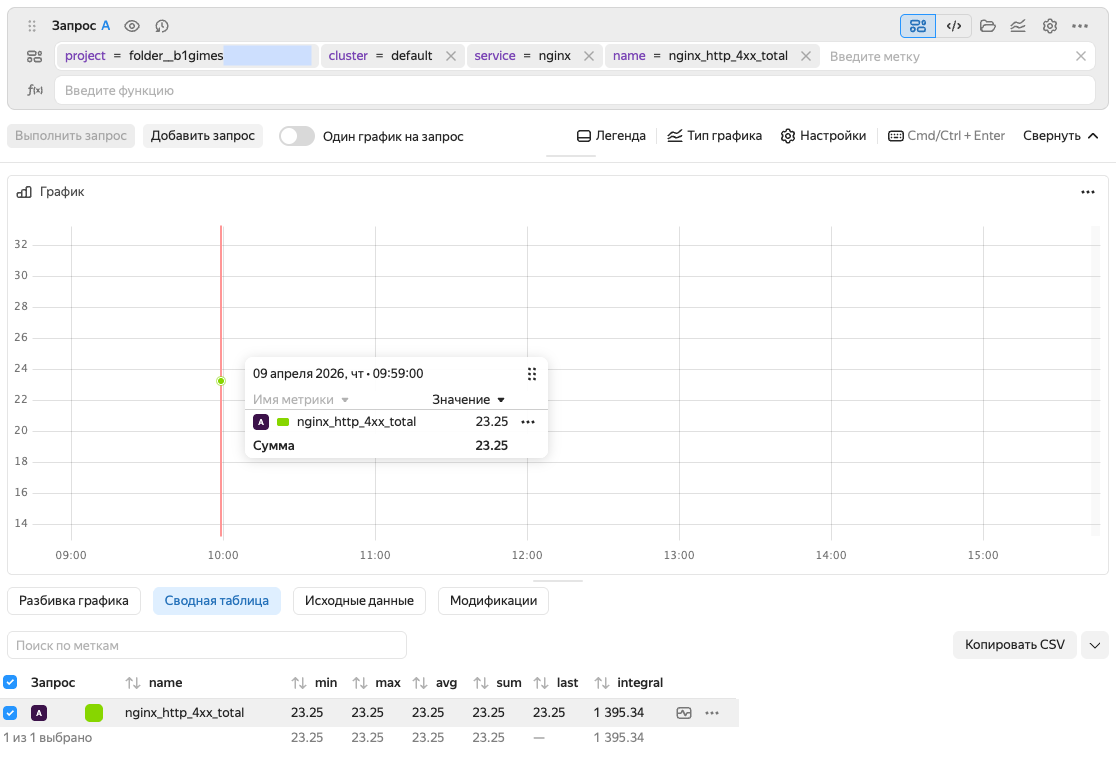Open Тип графика chart type selector
The image size is (1116, 767).
714,136
